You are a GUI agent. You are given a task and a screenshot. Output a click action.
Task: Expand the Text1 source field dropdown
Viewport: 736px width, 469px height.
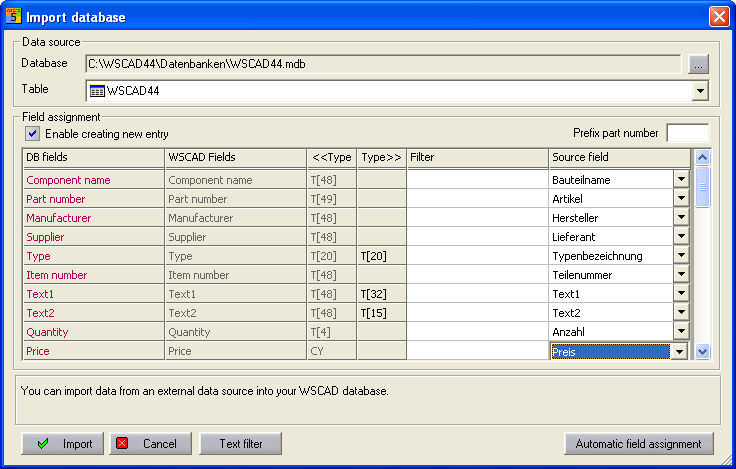click(681, 293)
